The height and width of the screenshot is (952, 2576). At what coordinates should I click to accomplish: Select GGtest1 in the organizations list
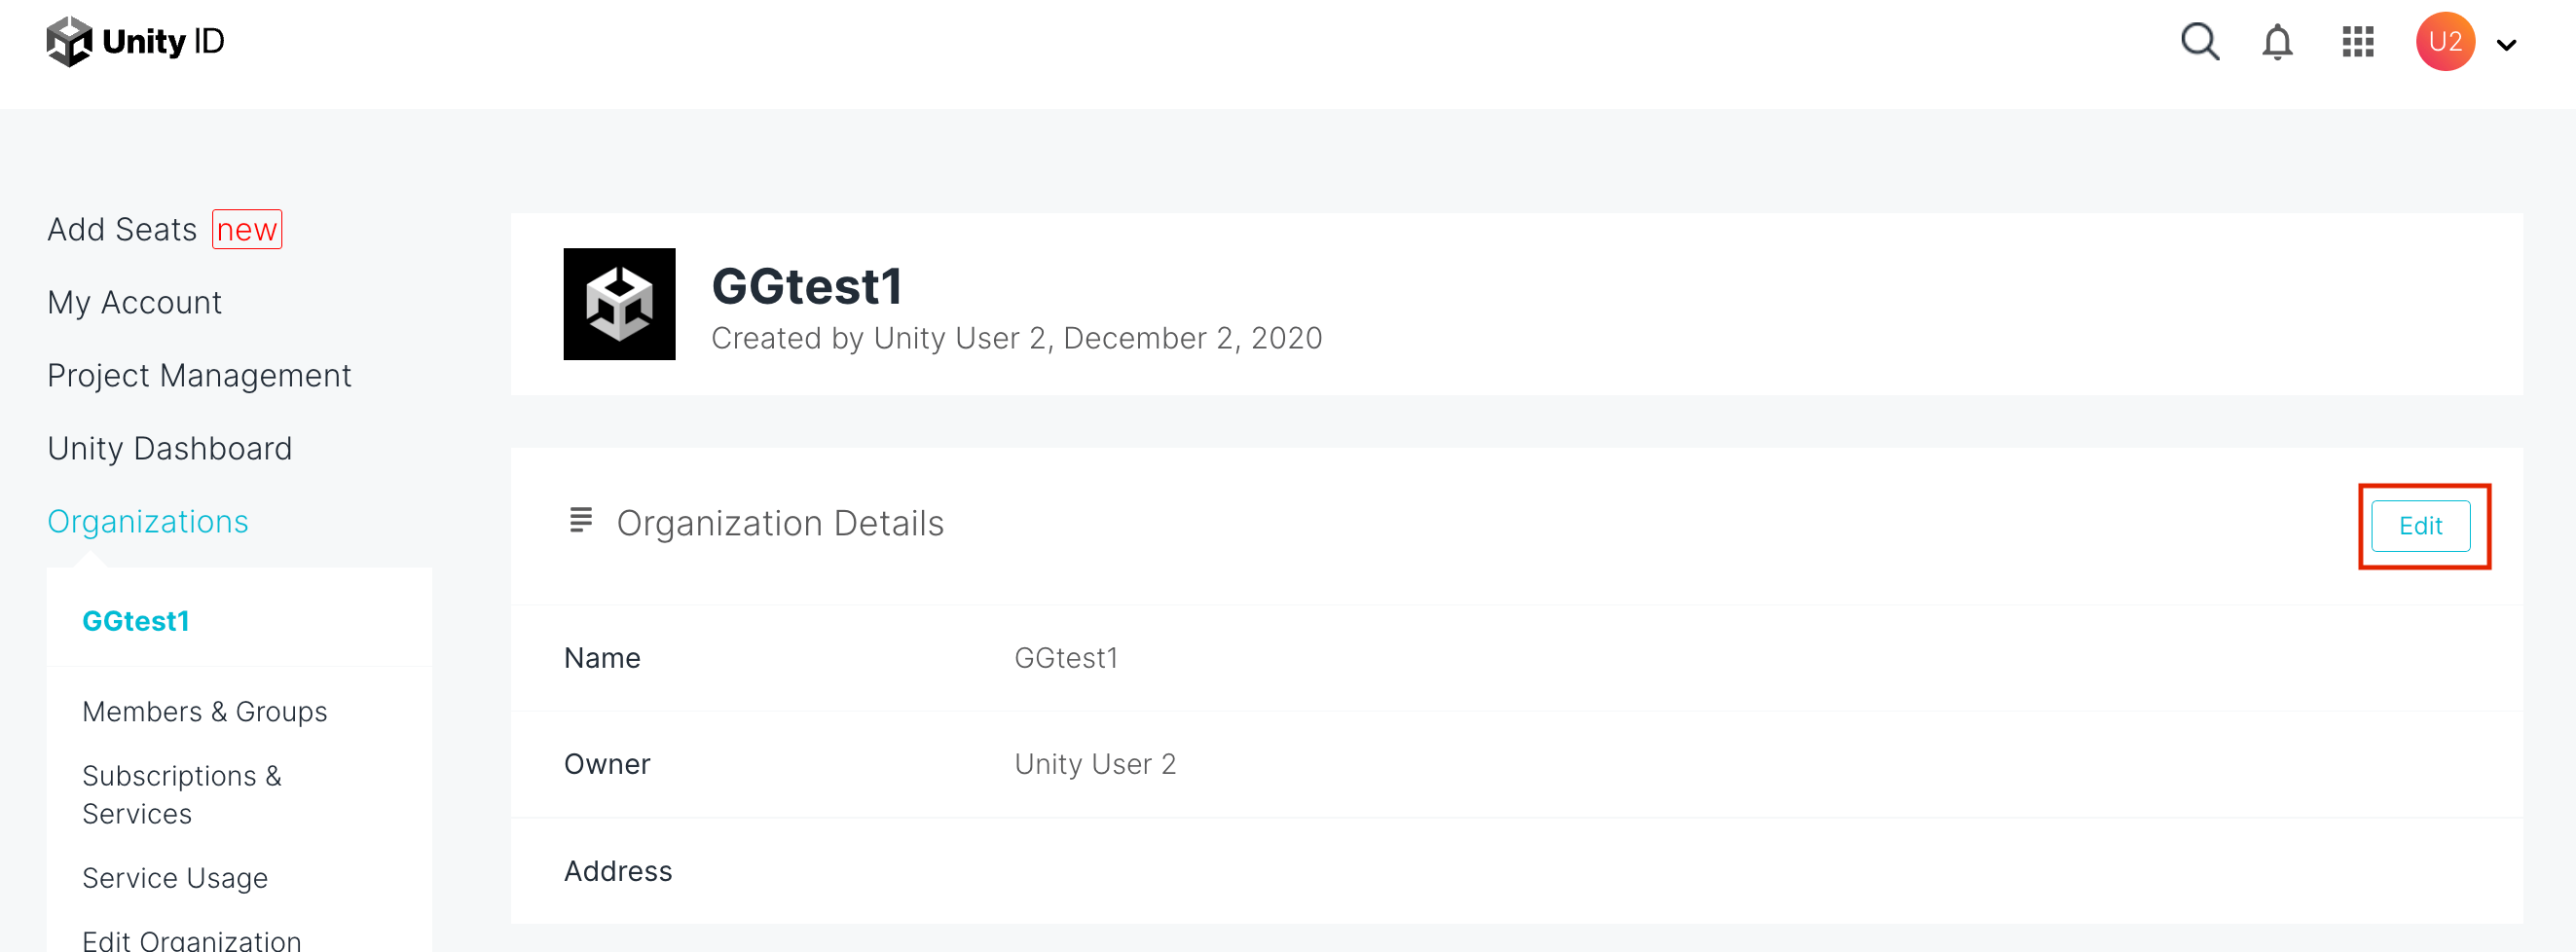[136, 620]
